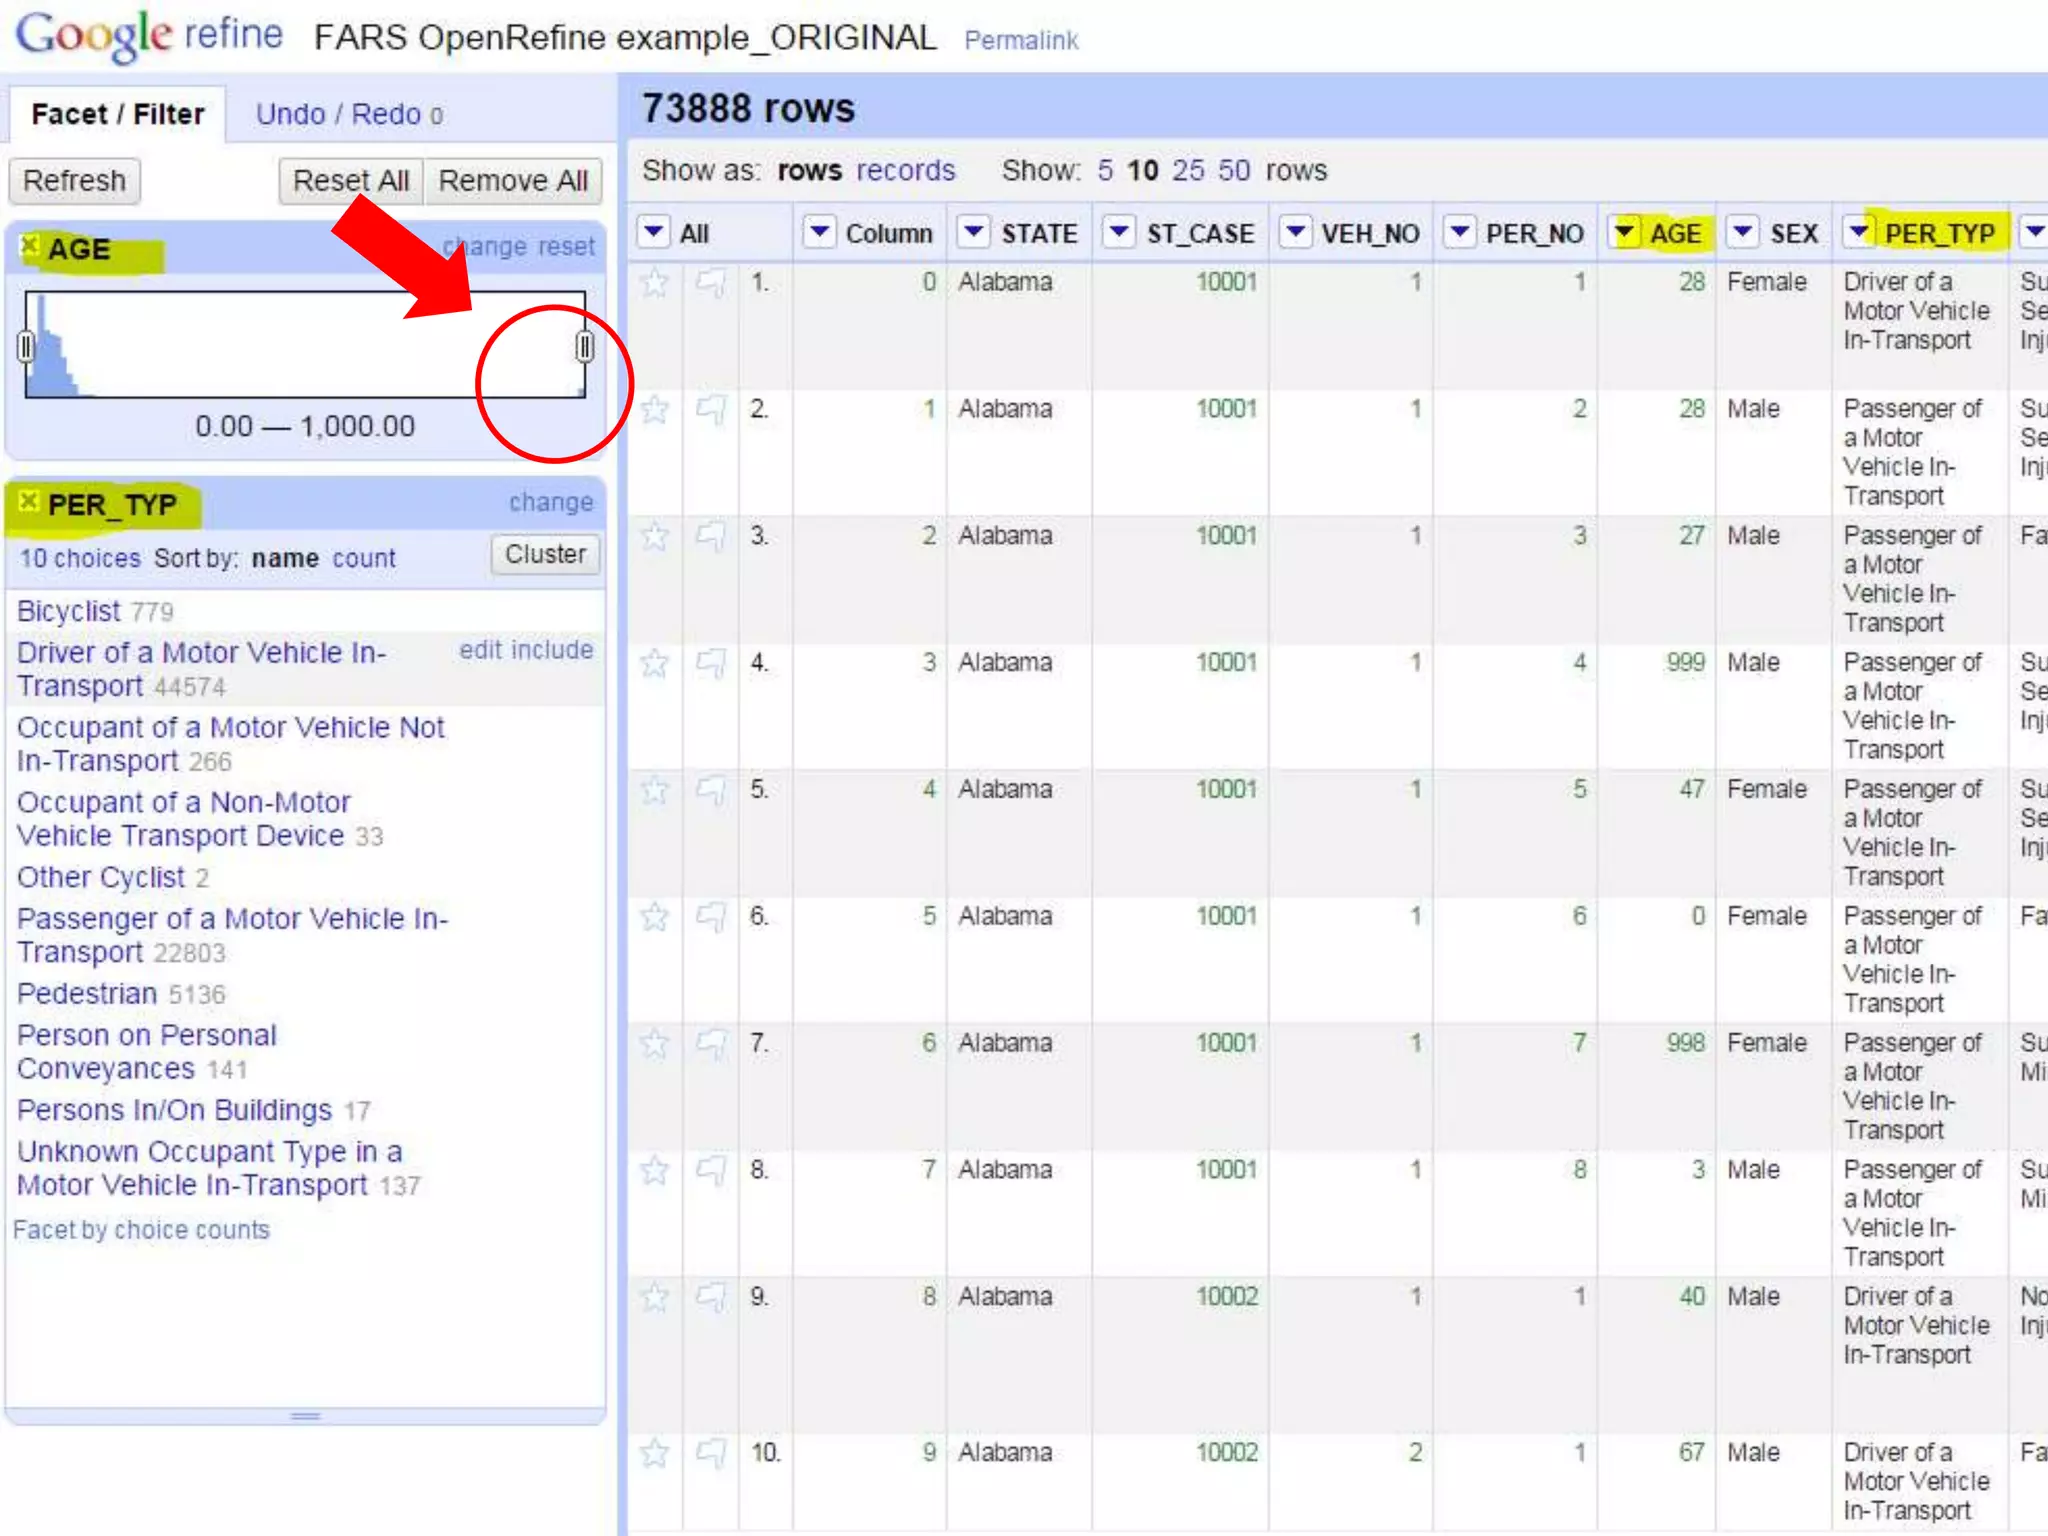Viewport: 2048px width, 1536px height.
Task: Star row 1 in the data grid
Action: 655,284
